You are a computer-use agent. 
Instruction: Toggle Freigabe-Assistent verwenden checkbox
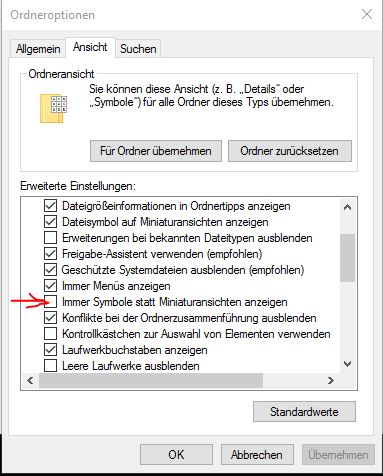pos(50,254)
